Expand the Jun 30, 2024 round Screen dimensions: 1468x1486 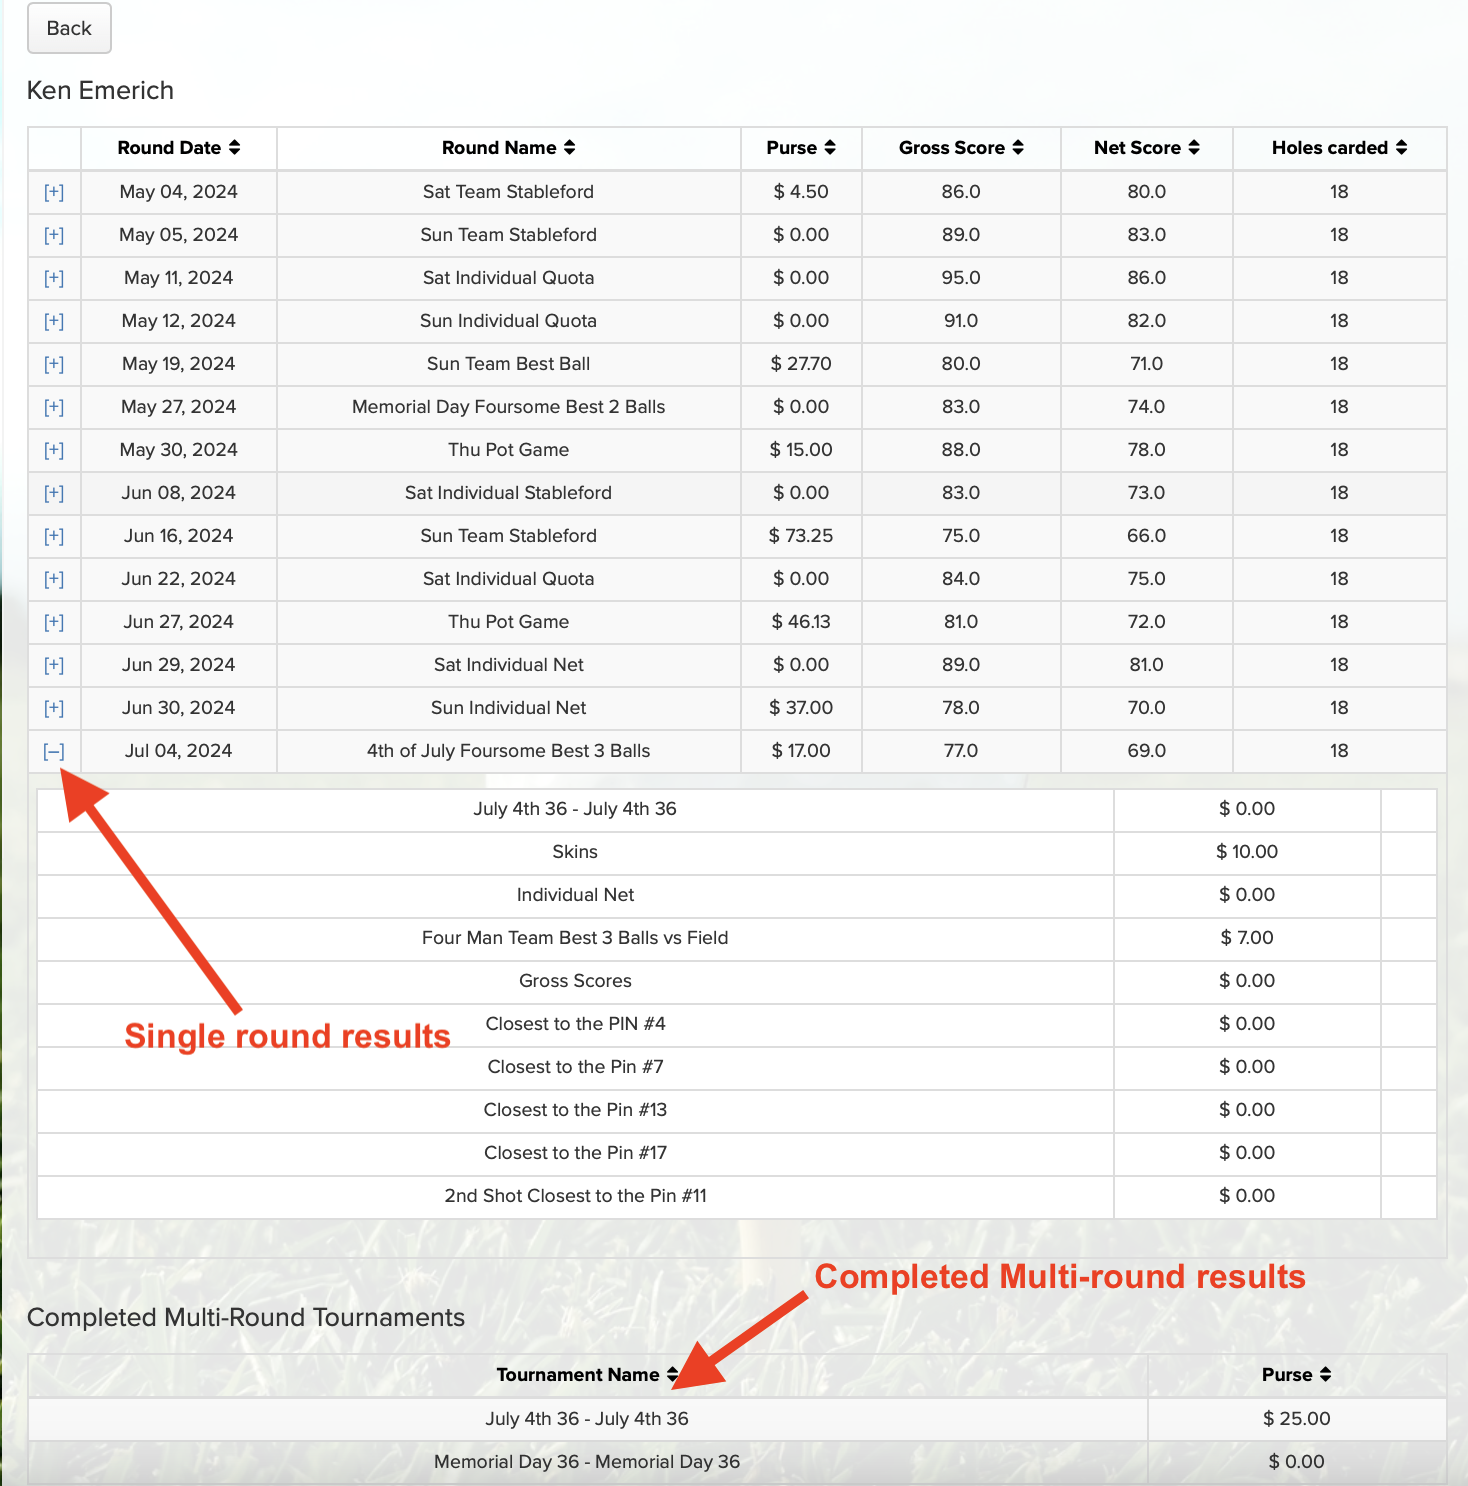tap(54, 708)
